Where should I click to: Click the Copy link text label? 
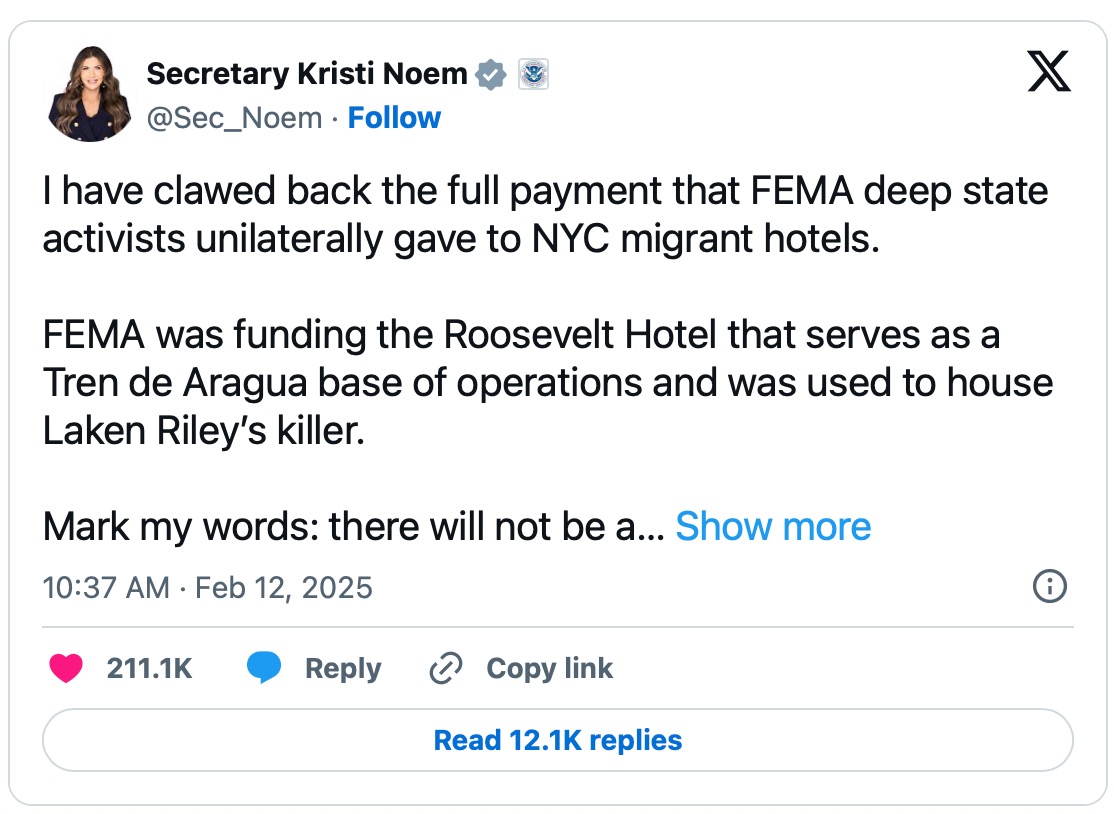[x=549, y=669]
